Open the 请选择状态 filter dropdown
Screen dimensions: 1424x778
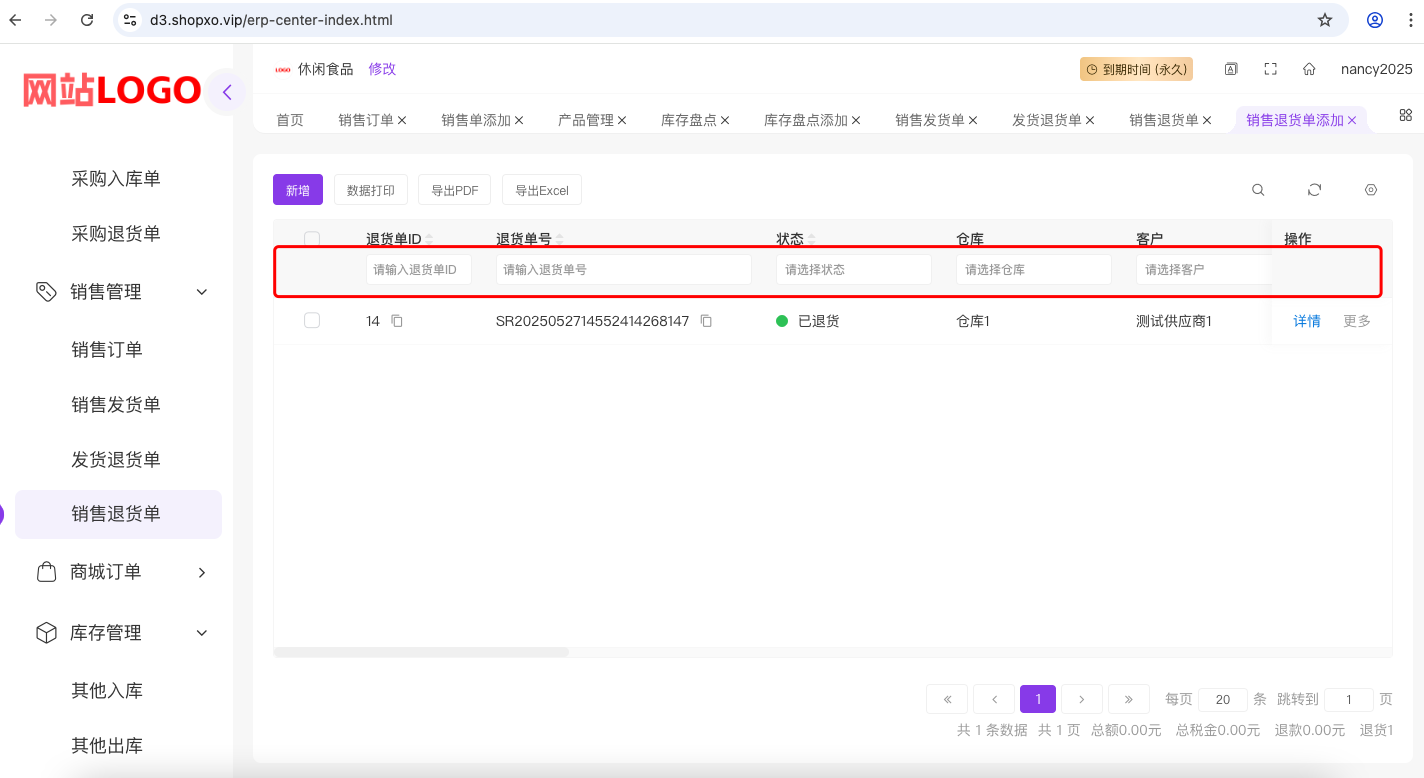[x=854, y=270]
